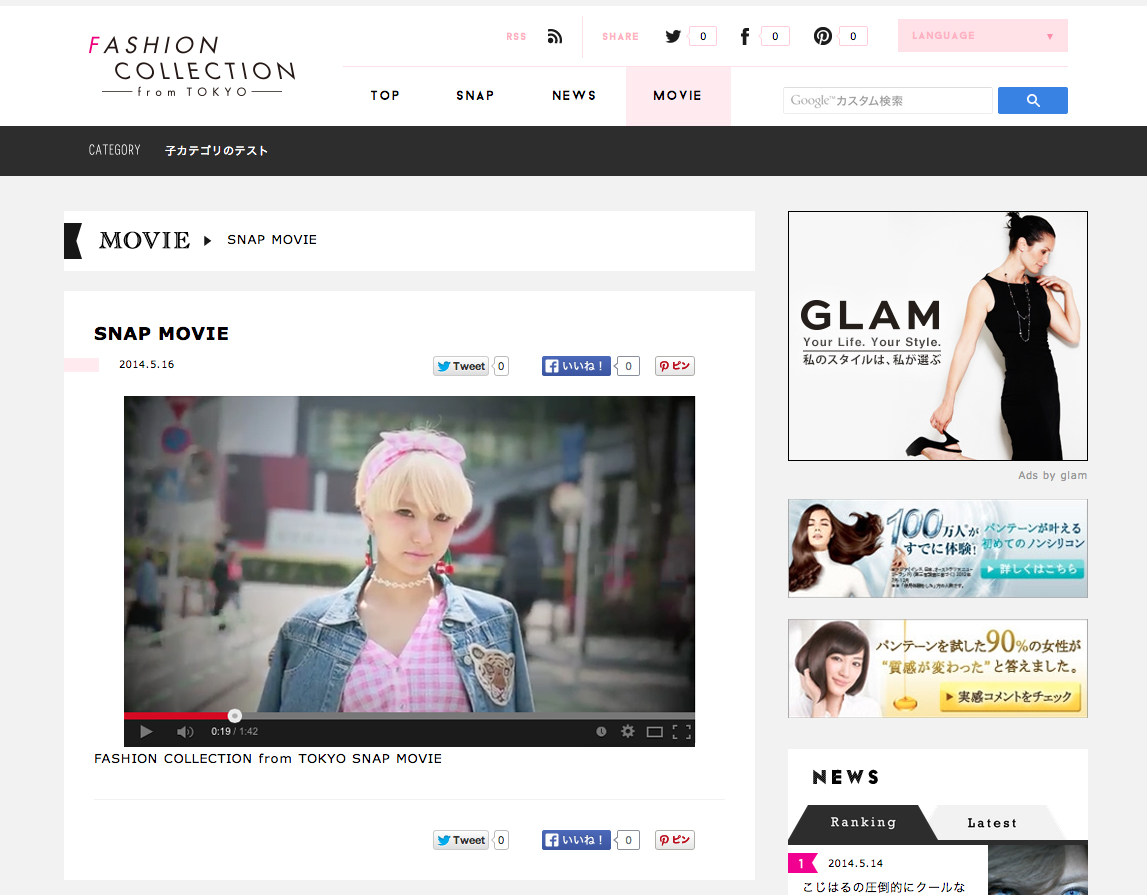Open video settings gear icon
Image resolution: width=1147 pixels, height=895 pixels.
(628, 731)
